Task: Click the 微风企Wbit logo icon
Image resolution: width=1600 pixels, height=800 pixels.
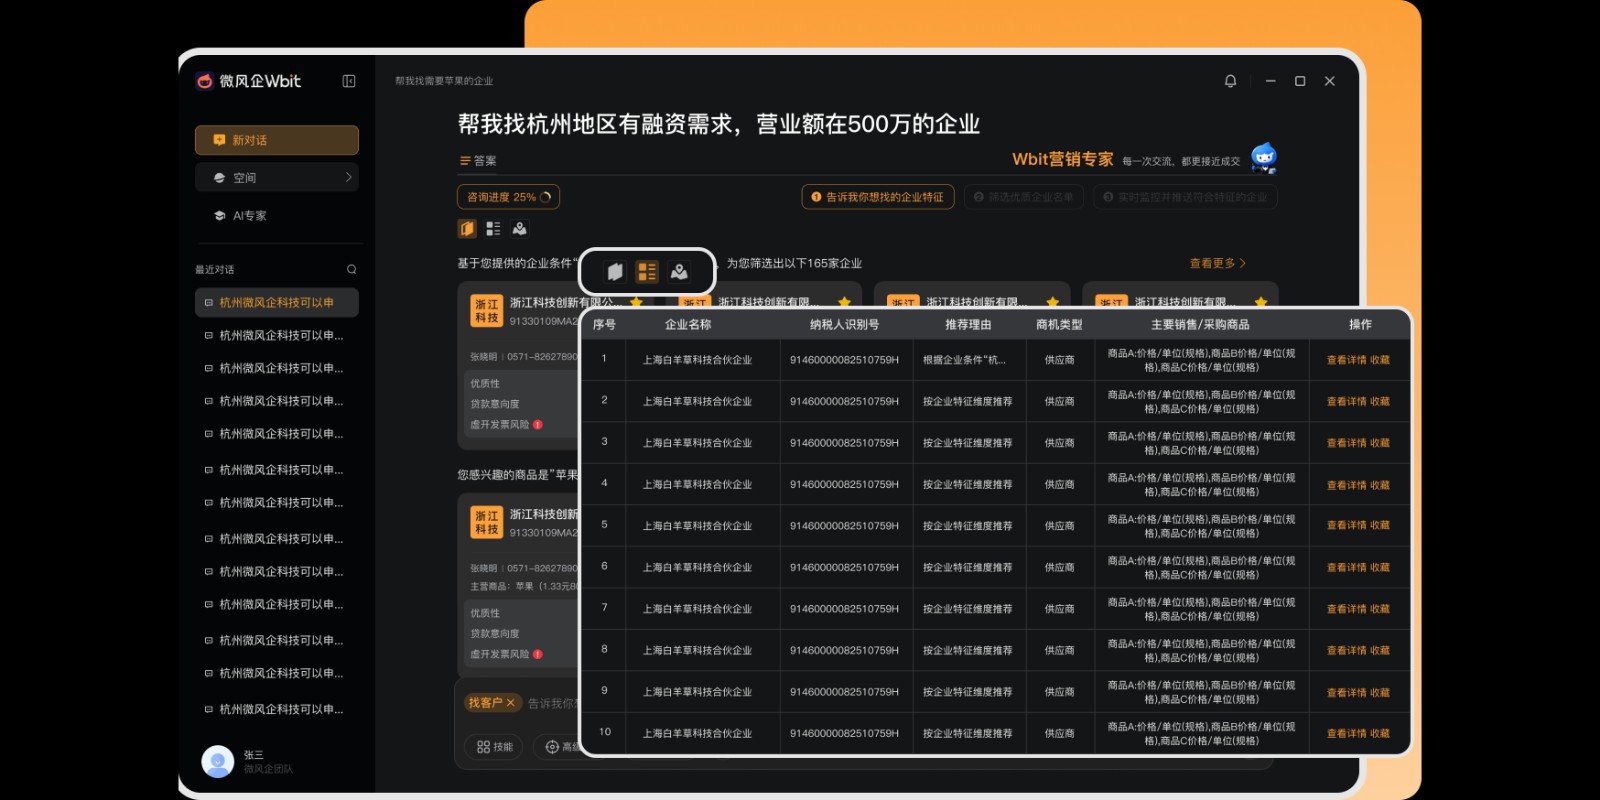Action: 205,81
